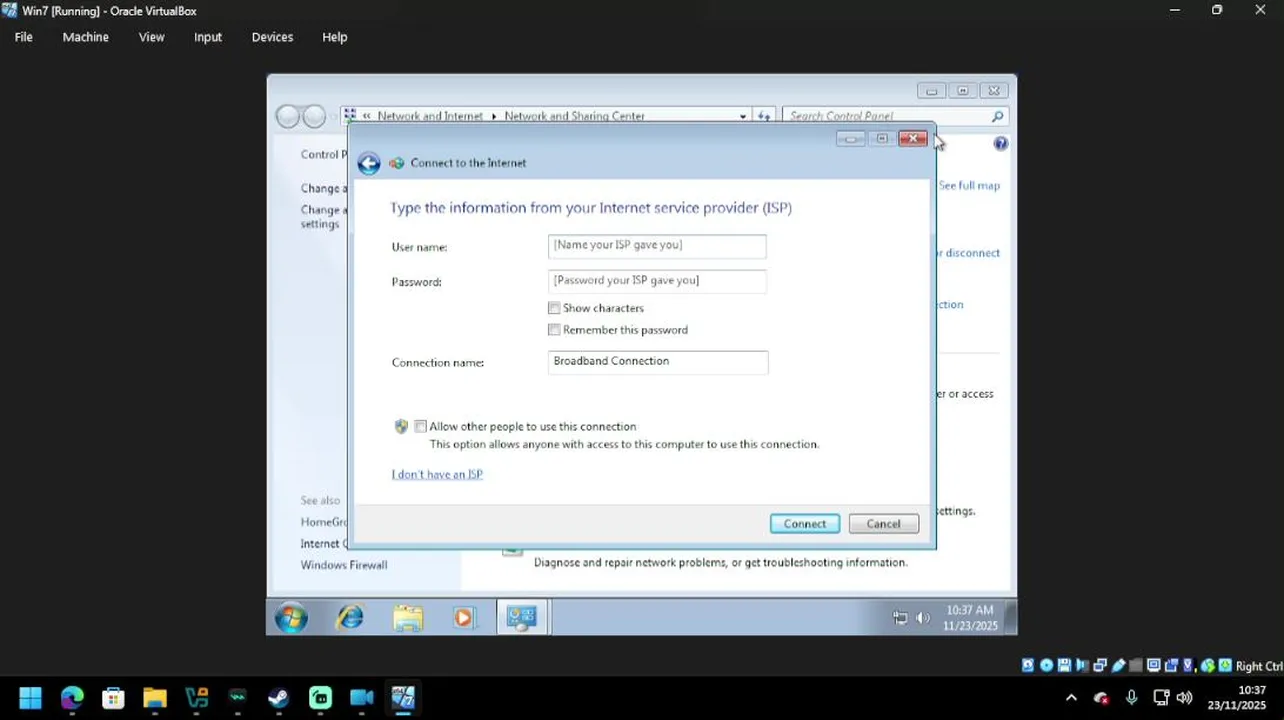
Task: Click Network and Internet in the address breadcrumb
Action: [x=430, y=116]
